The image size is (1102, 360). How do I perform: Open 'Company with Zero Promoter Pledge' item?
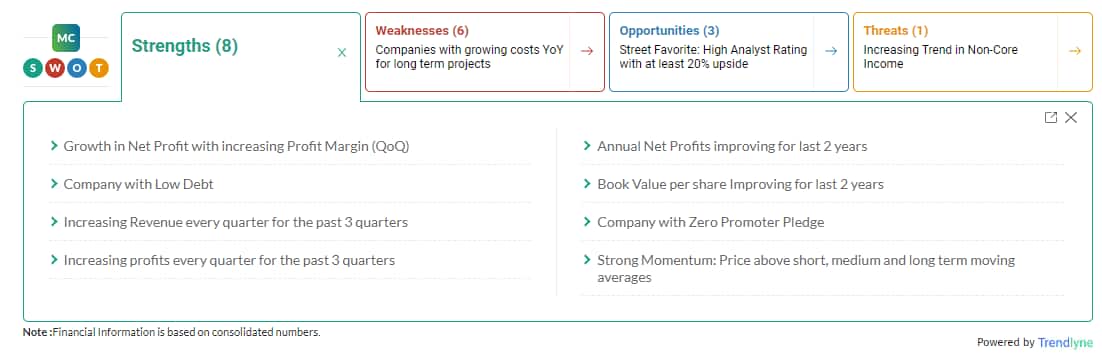[711, 222]
